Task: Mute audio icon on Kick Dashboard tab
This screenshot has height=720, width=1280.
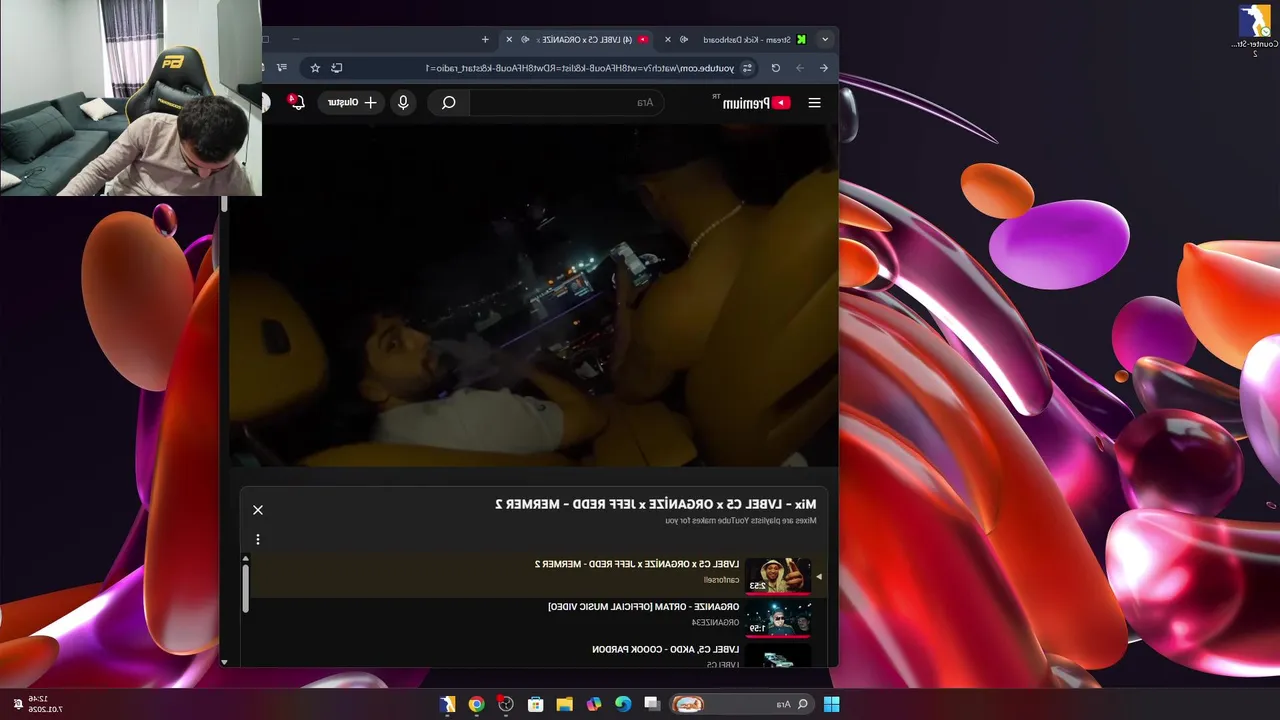Action: pos(685,40)
